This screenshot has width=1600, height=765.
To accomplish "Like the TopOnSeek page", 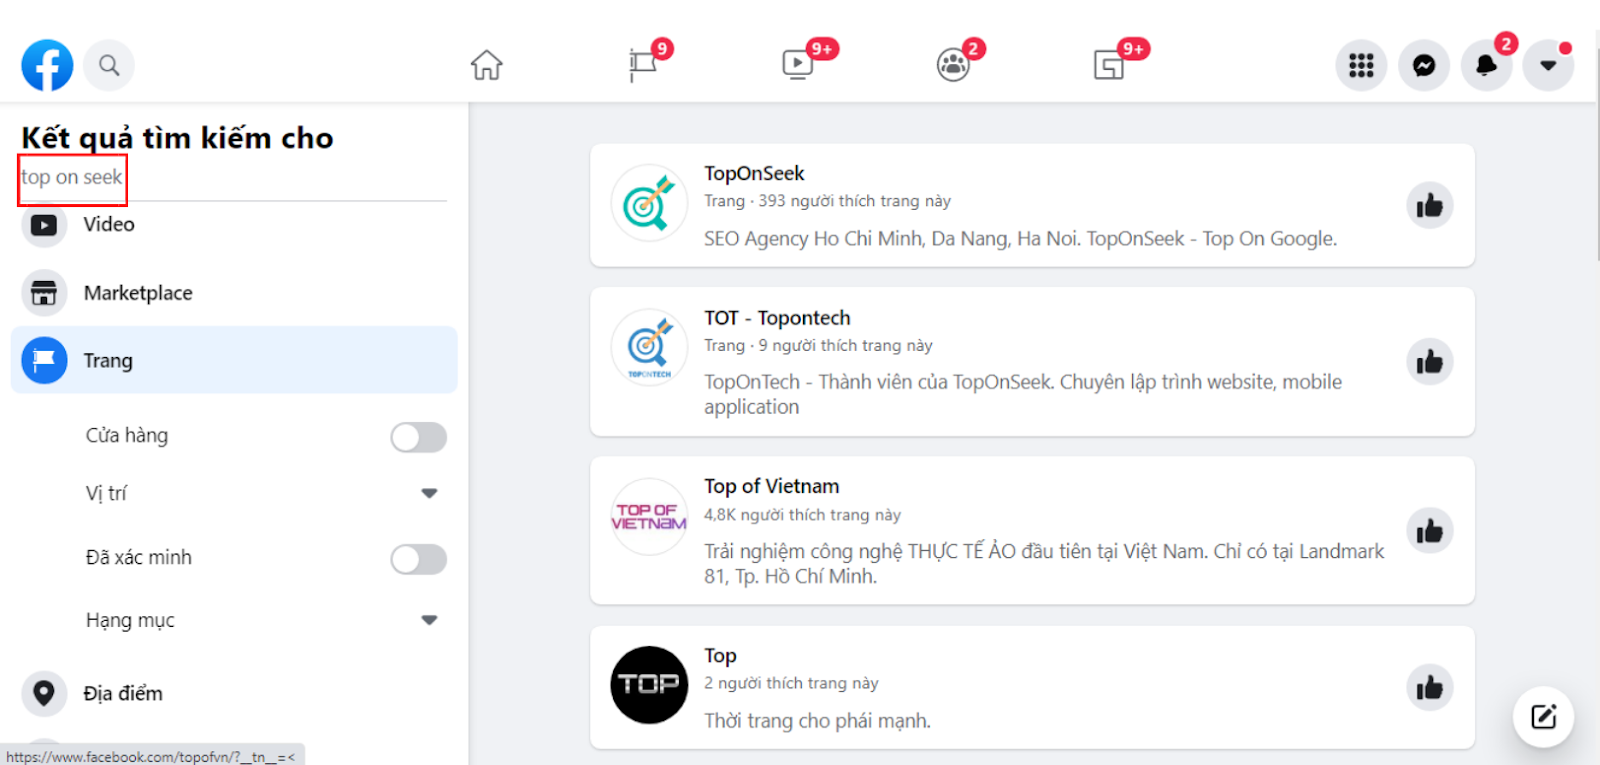I will pos(1429,206).
